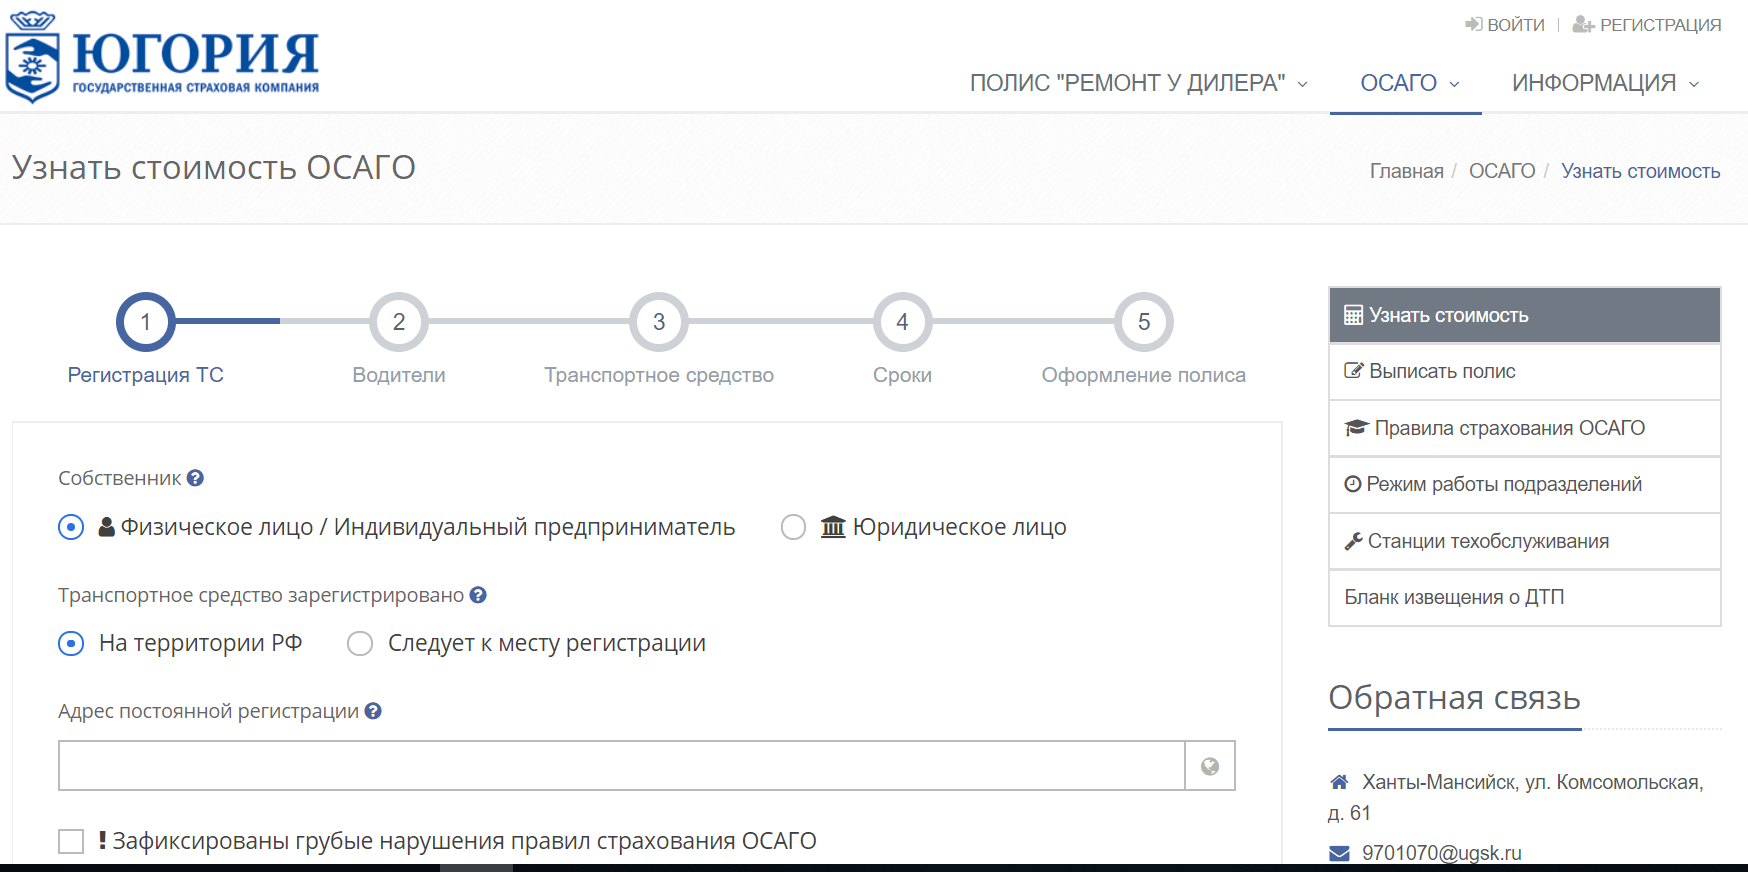Open Станции техобслуживания sidebar item
Image resolution: width=1748 pixels, height=872 pixels.
[1525, 541]
